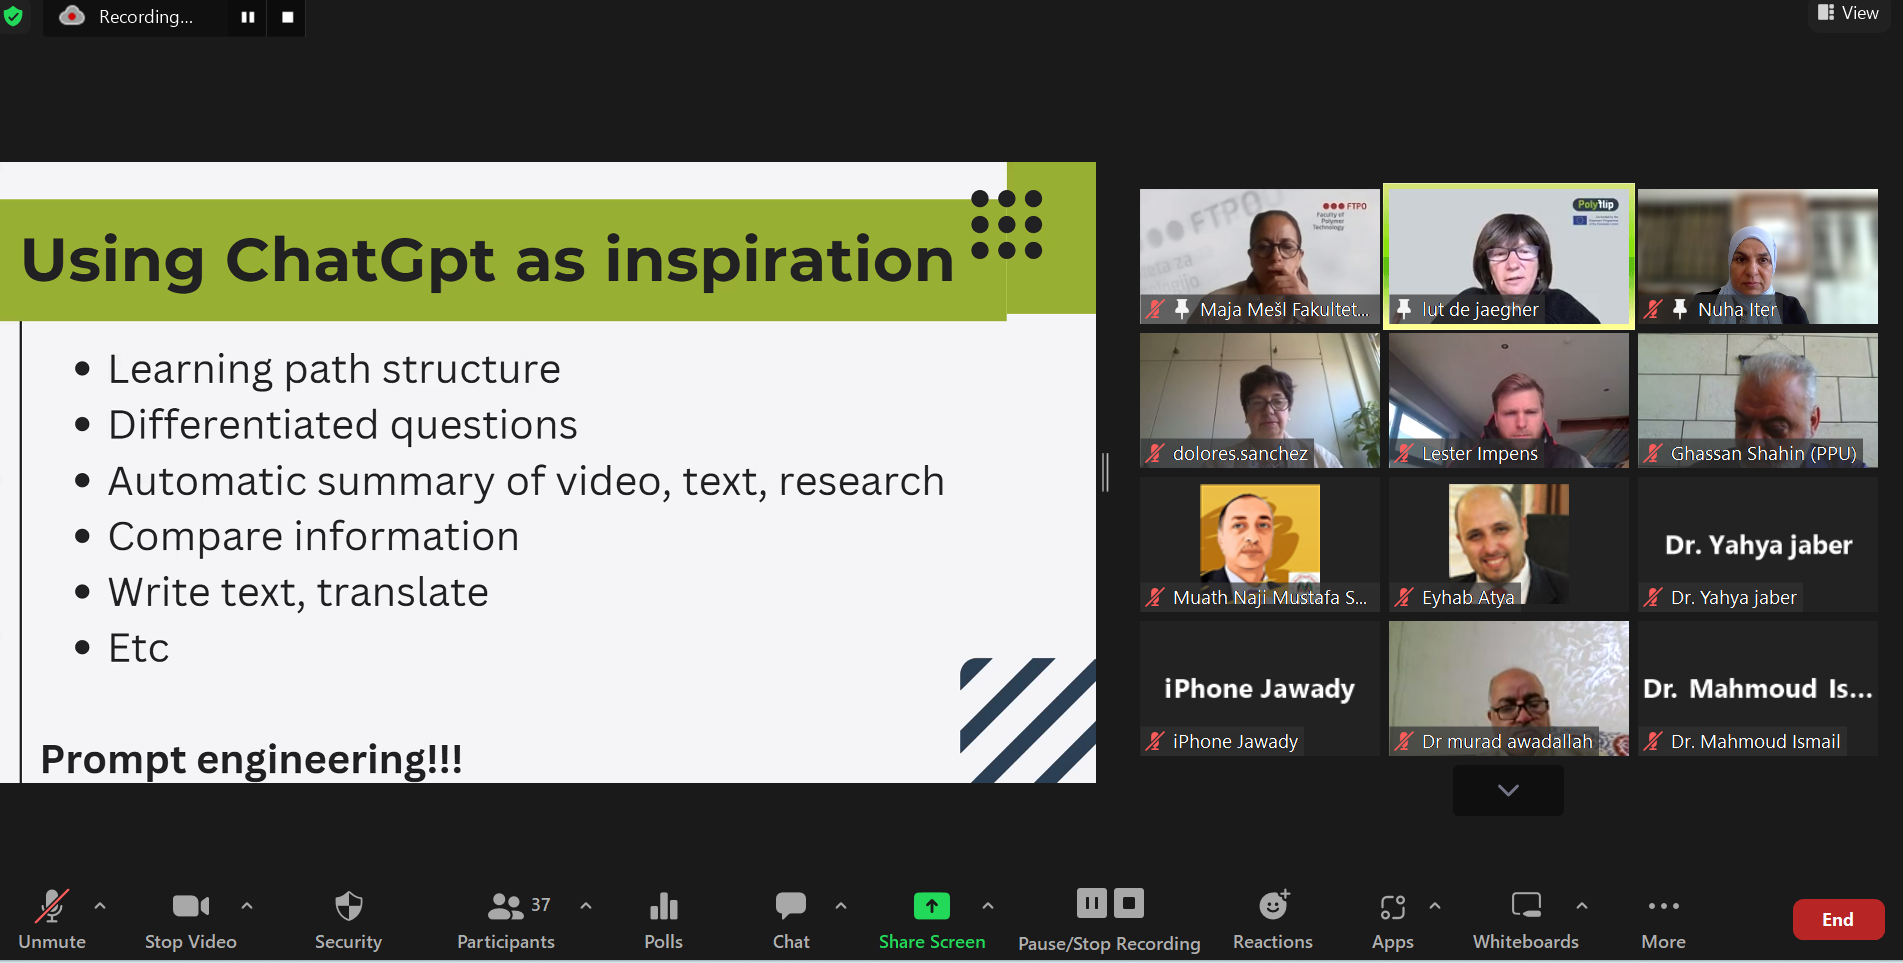Viewport: 1903px width, 963px height.
Task: Open the Participants panel
Action: click(x=506, y=919)
